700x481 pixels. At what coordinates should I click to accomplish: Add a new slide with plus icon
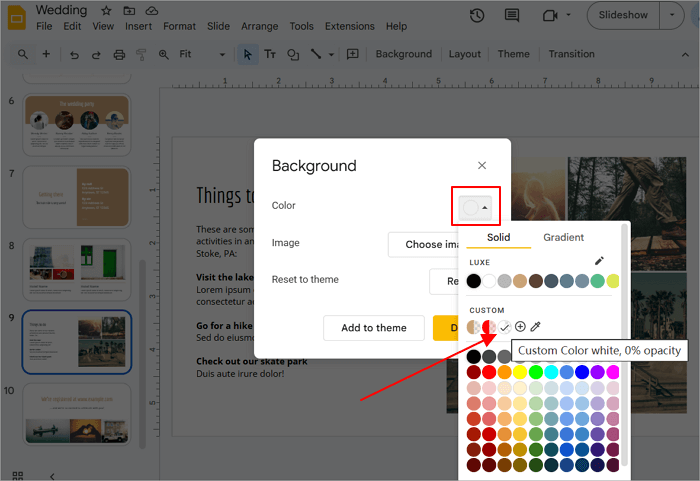click(x=46, y=54)
